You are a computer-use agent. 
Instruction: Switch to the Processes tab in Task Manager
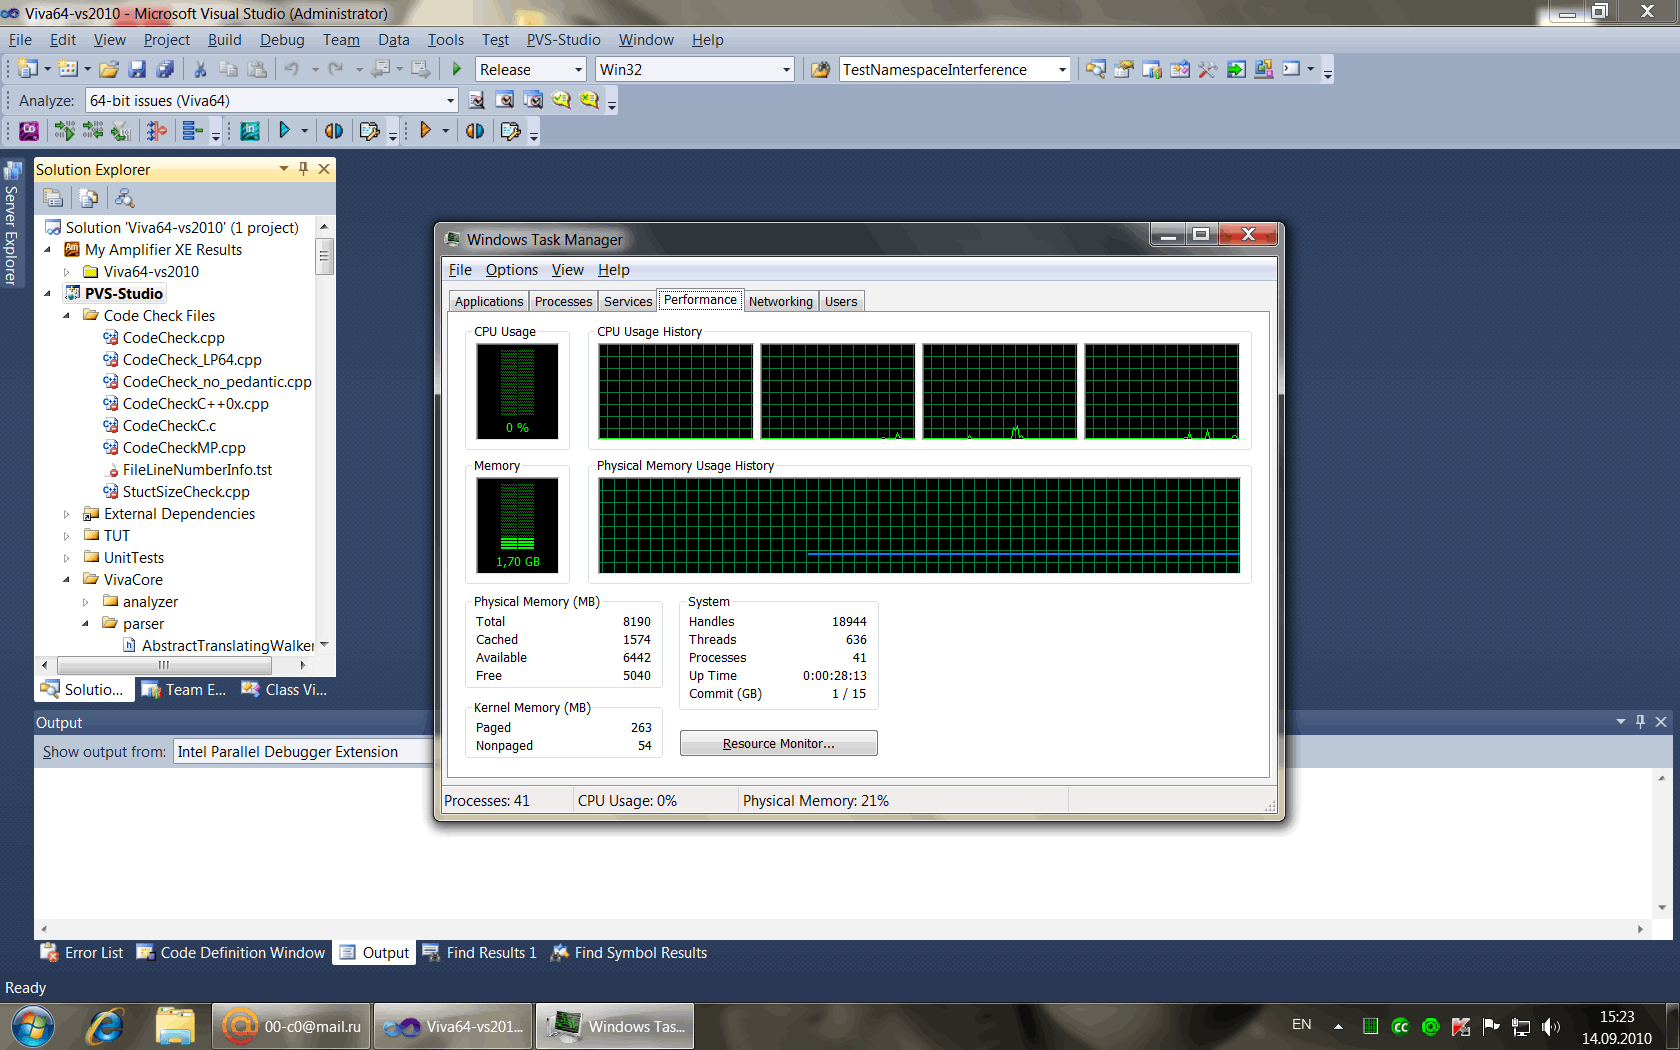[563, 301]
